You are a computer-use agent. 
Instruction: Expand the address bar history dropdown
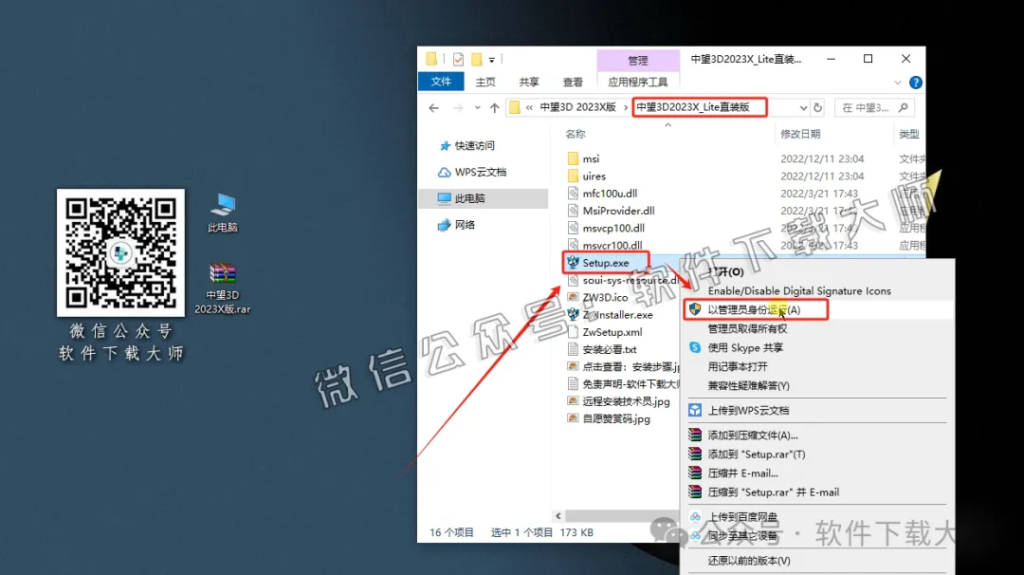pos(803,108)
